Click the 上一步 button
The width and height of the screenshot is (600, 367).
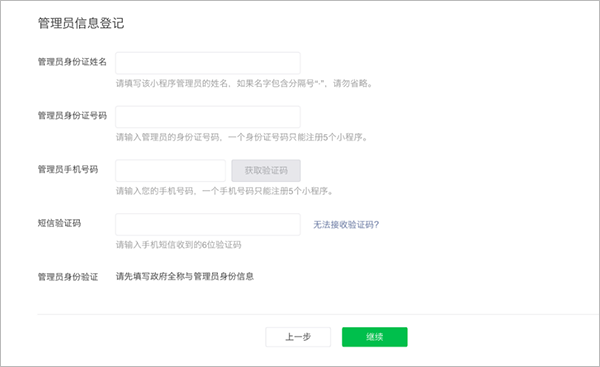pyautogui.click(x=298, y=337)
